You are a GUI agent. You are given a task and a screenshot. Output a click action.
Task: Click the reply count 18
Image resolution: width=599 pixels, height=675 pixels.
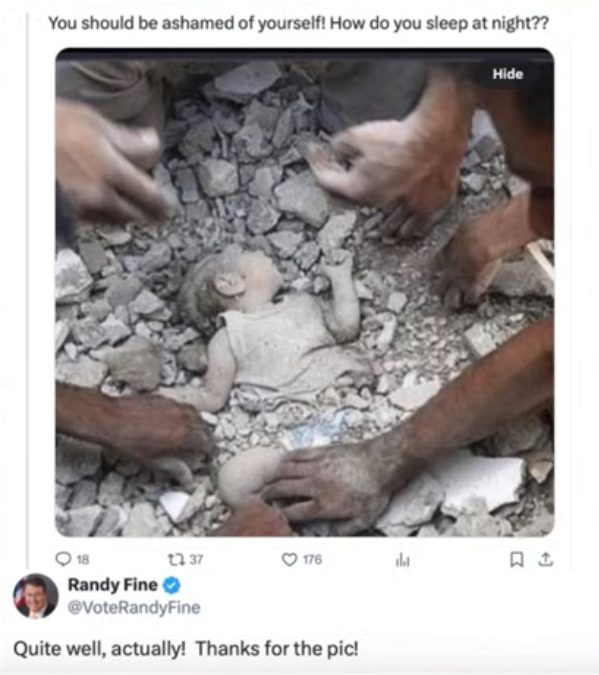pos(83,559)
